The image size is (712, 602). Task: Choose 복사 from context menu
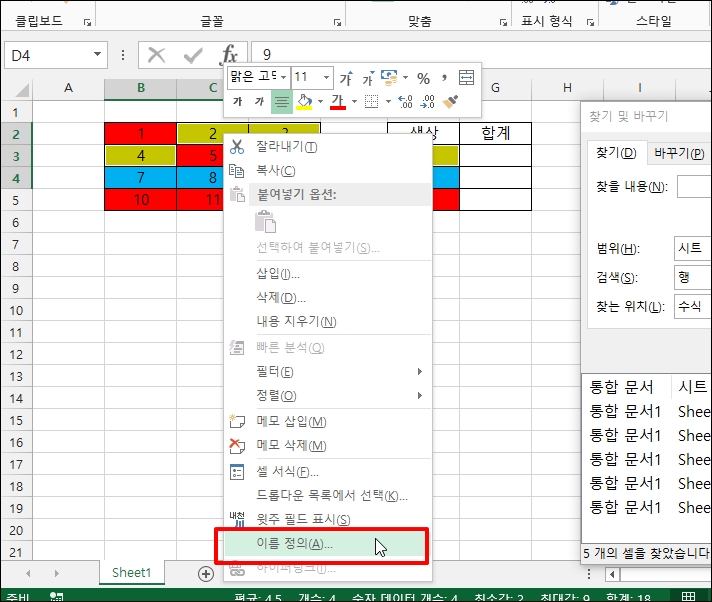click(x=327, y=171)
